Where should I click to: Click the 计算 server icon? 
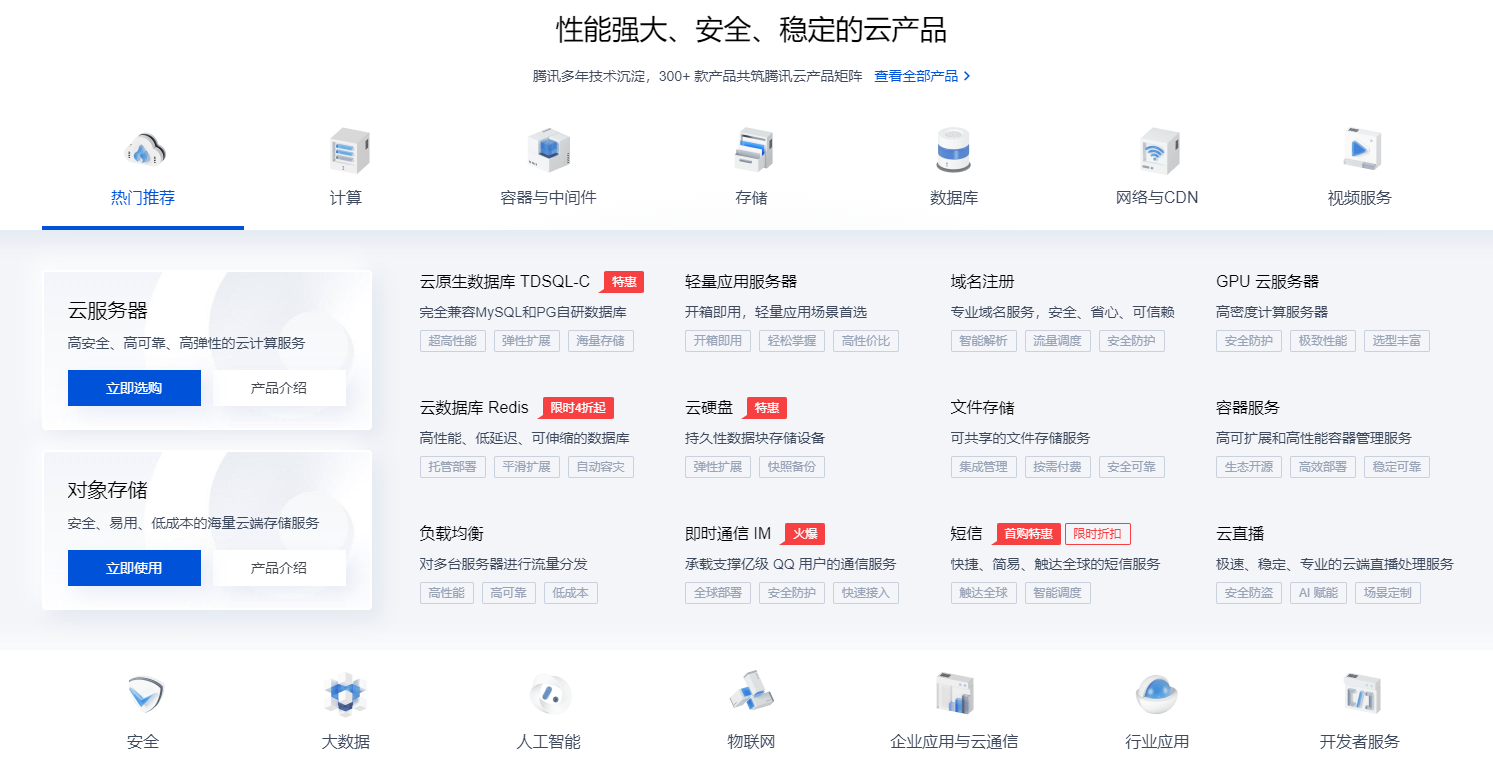[x=349, y=151]
